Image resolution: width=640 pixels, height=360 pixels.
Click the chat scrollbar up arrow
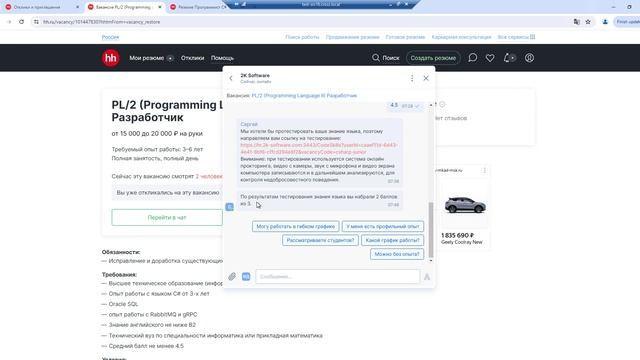tap(431, 105)
